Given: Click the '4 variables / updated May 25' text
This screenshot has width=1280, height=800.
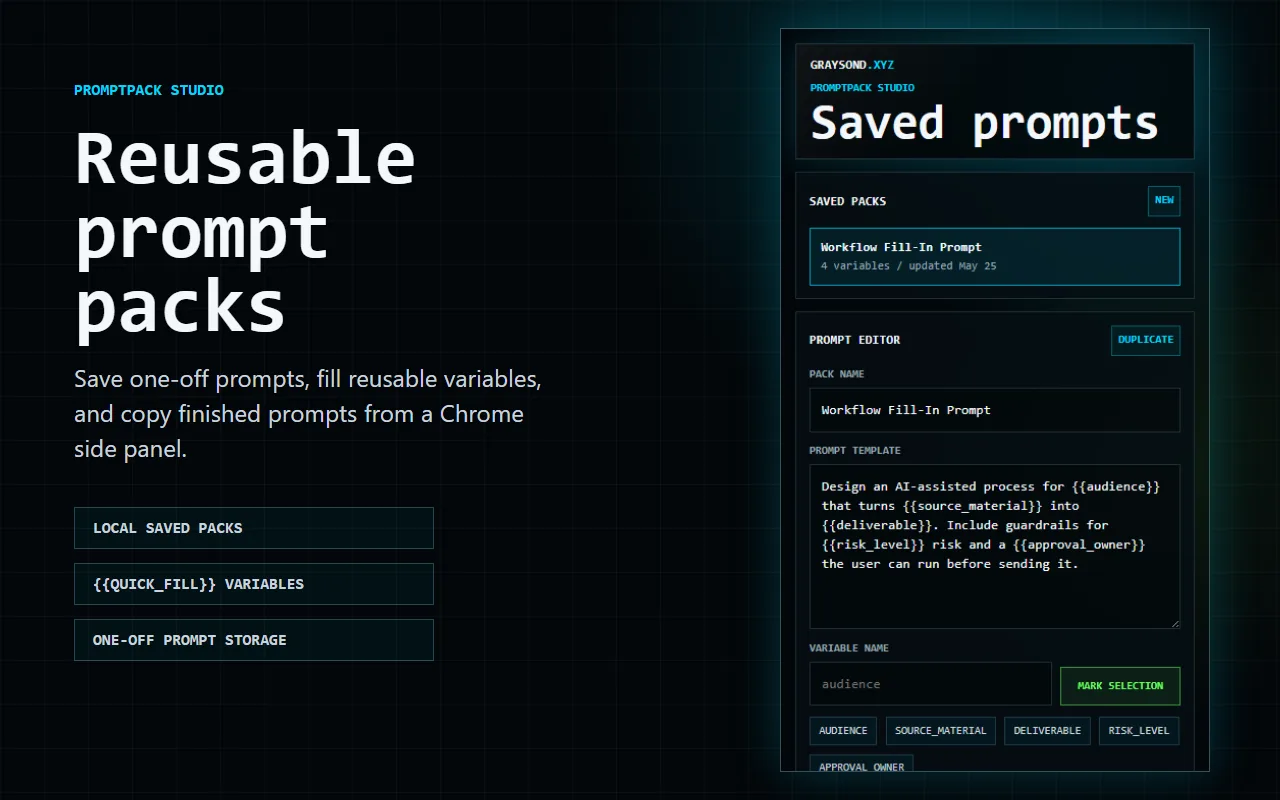Looking at the screenshot, I should 909,266.
